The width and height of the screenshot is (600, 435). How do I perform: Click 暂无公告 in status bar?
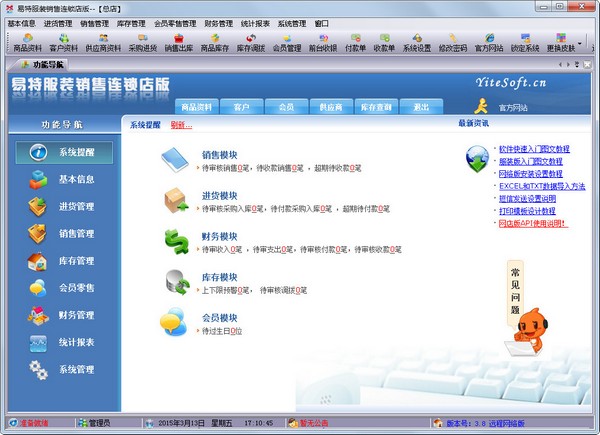[313, 423]
